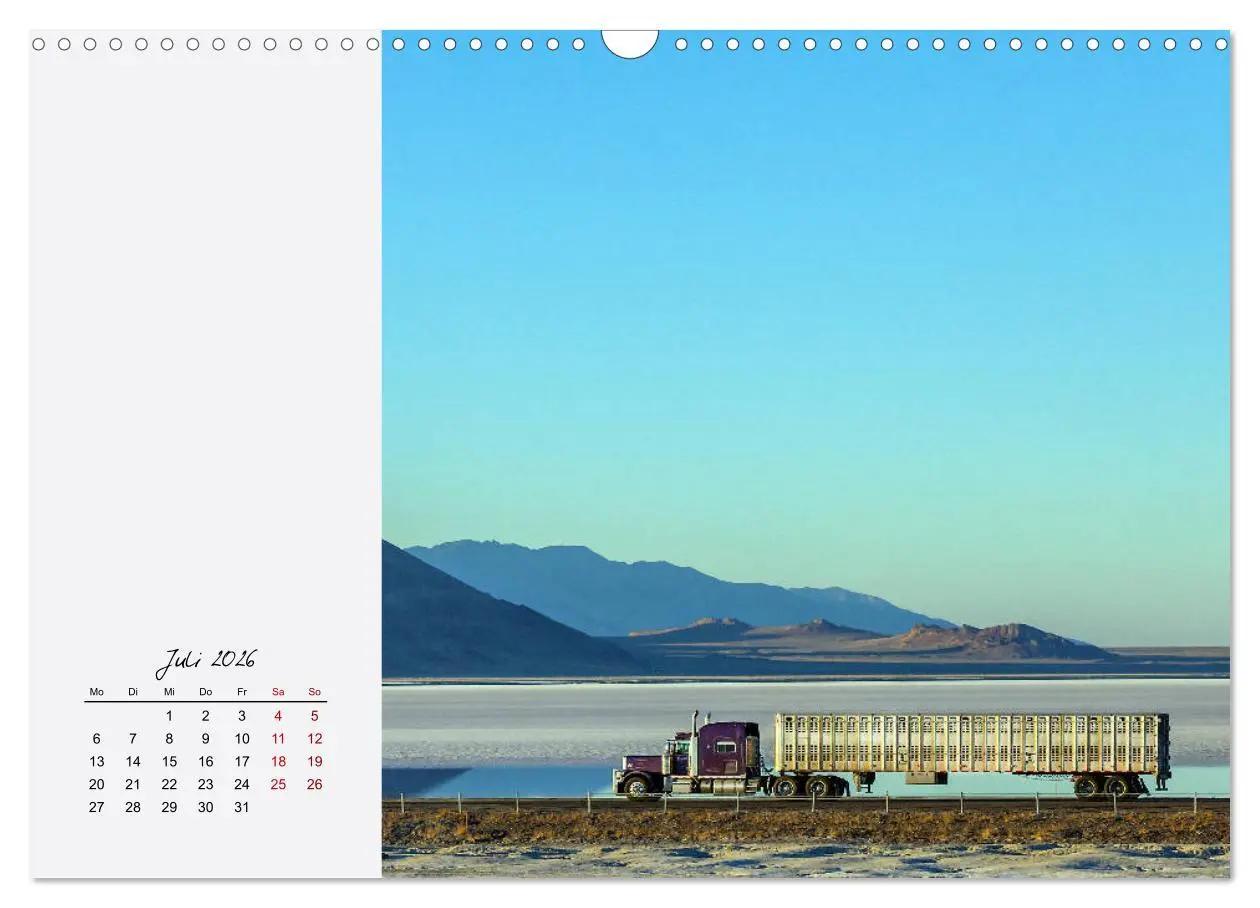Viewport: 1260px width, 908px height.
Task: Choose date 22 in the calendar
Action: [169, 785]
